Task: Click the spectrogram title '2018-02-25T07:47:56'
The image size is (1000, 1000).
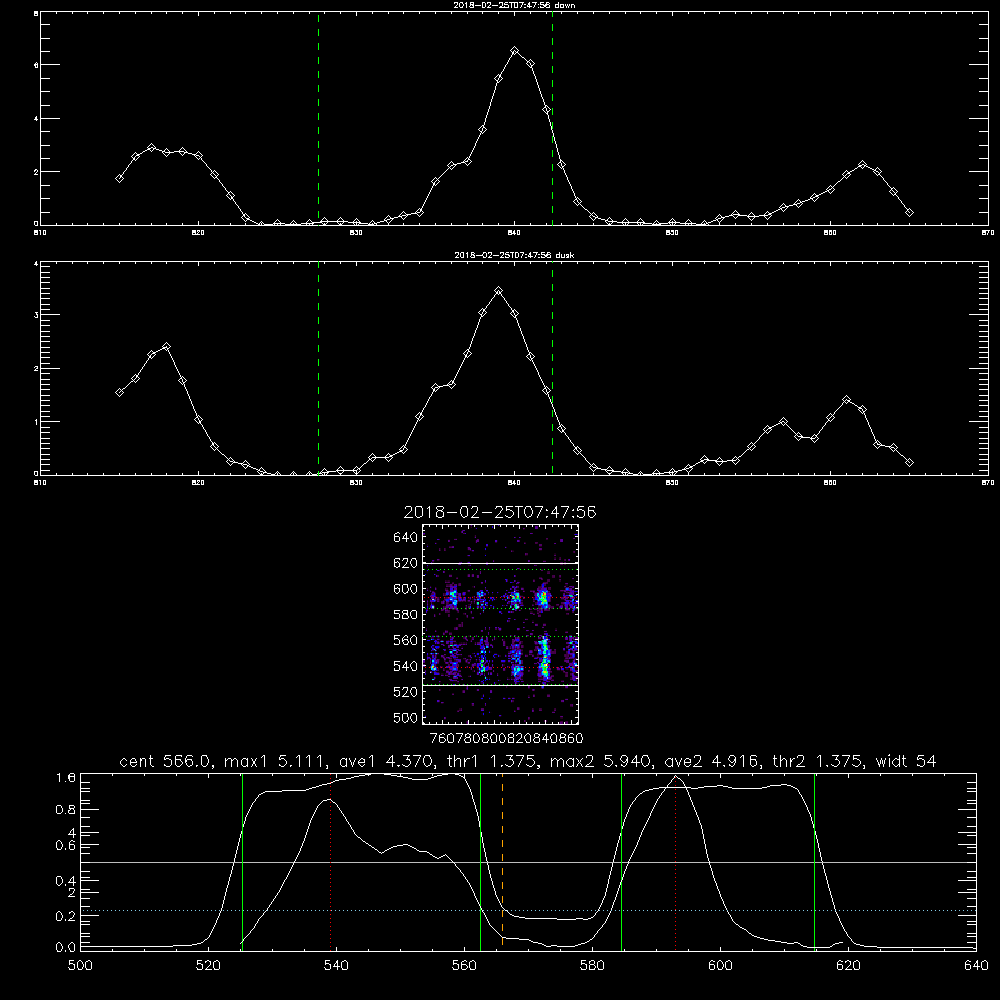Action: (500, 512)
